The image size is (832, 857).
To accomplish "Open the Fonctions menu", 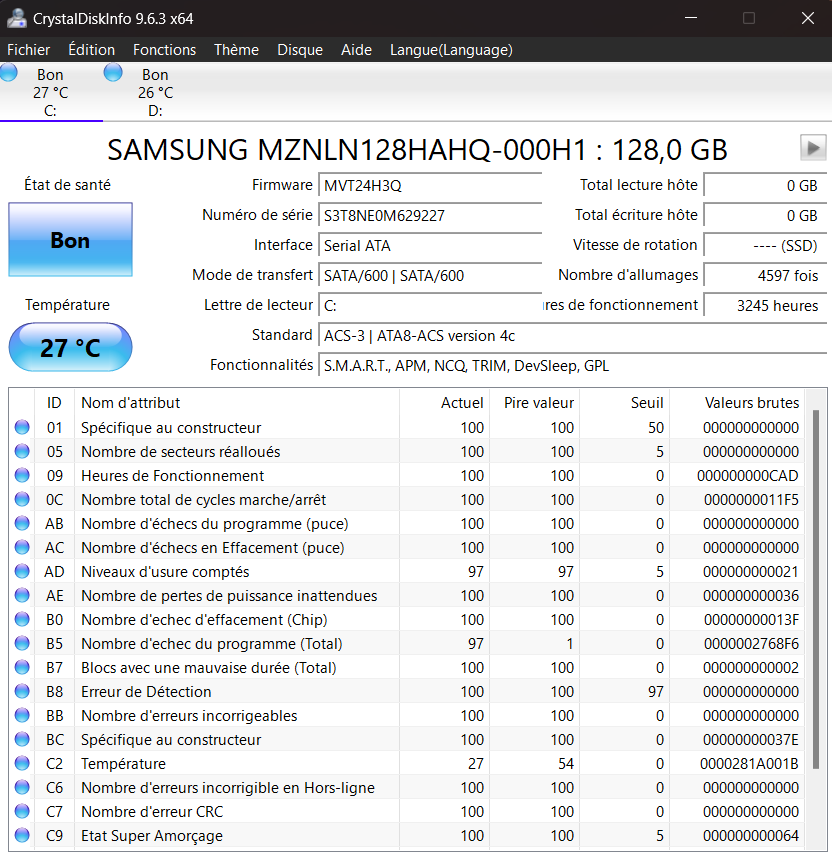I will tap(165, 50).
